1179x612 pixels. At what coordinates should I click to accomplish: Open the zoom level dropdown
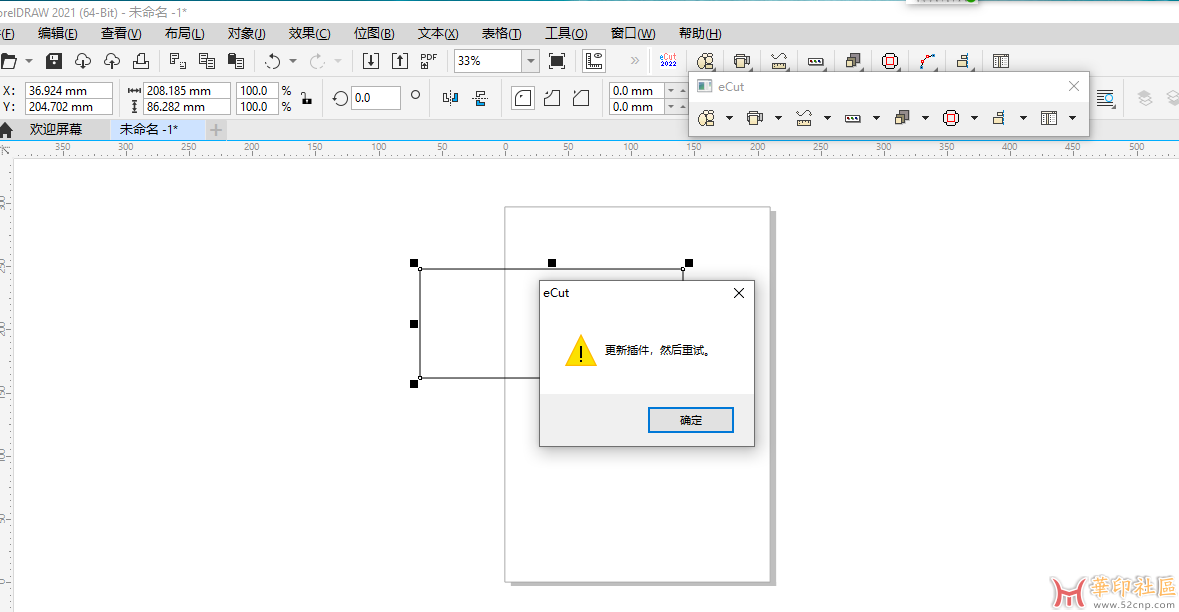(x=531, y=61)
